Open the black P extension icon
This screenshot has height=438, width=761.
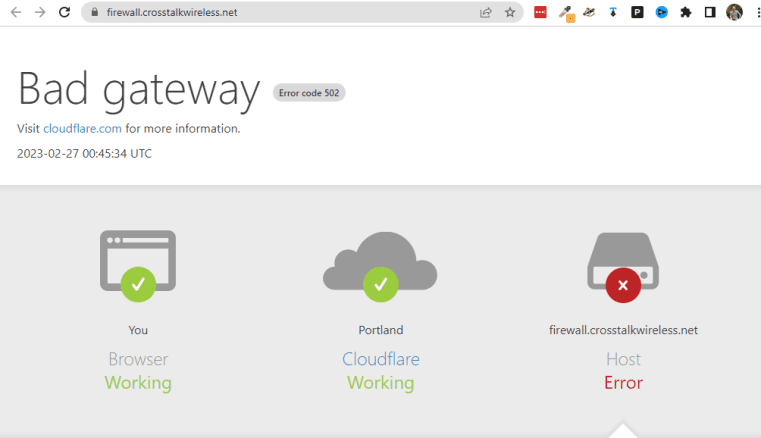pos(637,12)
